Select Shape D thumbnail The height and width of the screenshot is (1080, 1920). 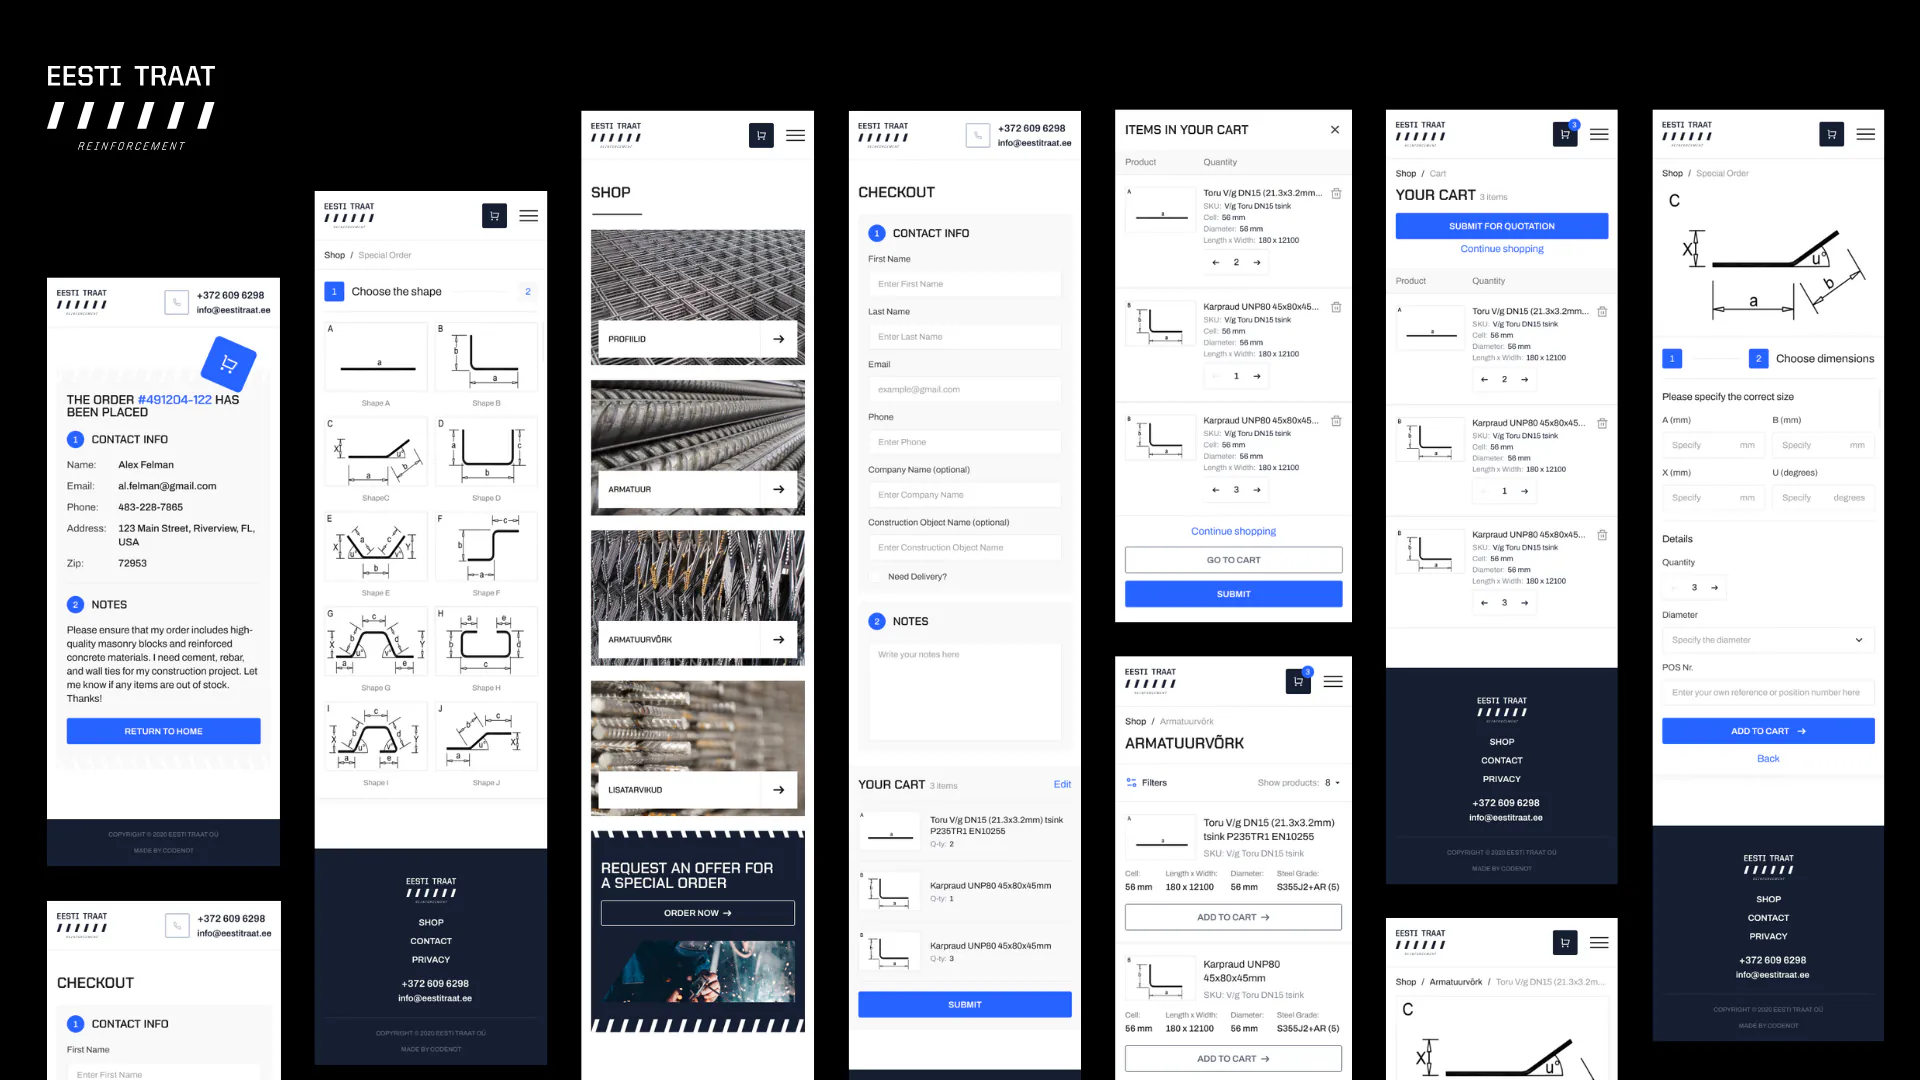(x=486, y=452)
